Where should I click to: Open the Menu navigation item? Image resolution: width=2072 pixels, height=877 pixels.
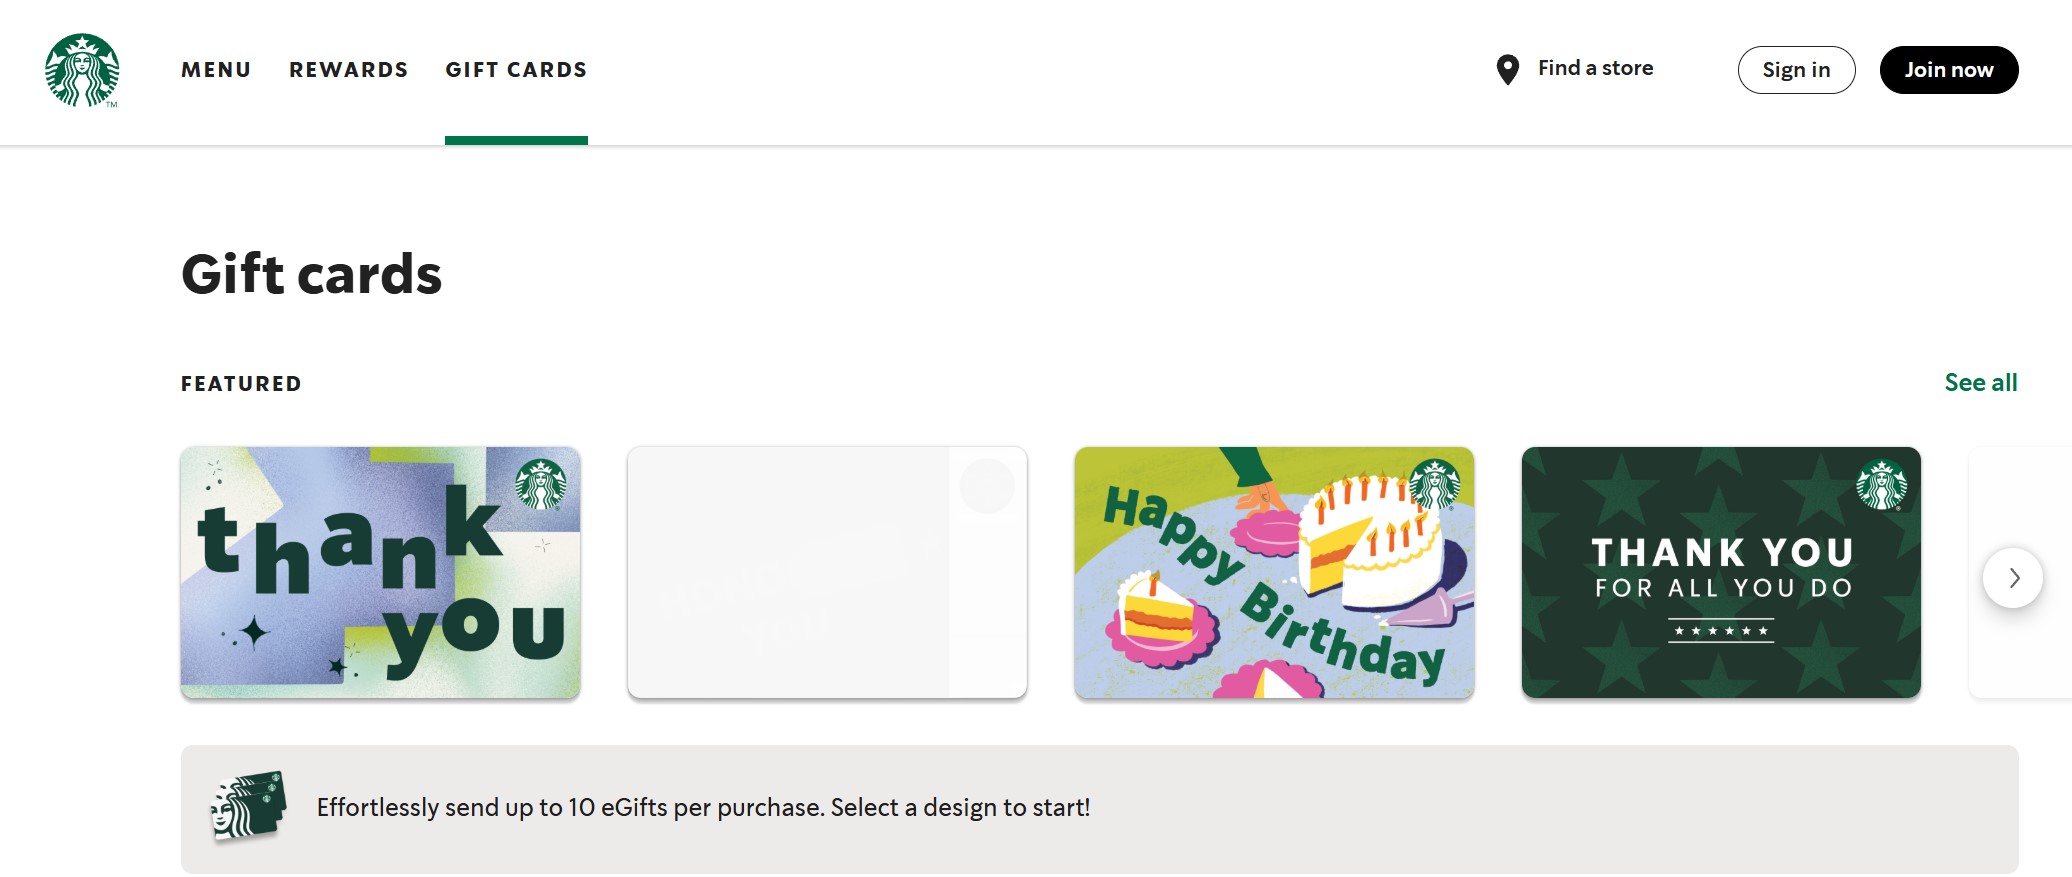pos(216,70)
